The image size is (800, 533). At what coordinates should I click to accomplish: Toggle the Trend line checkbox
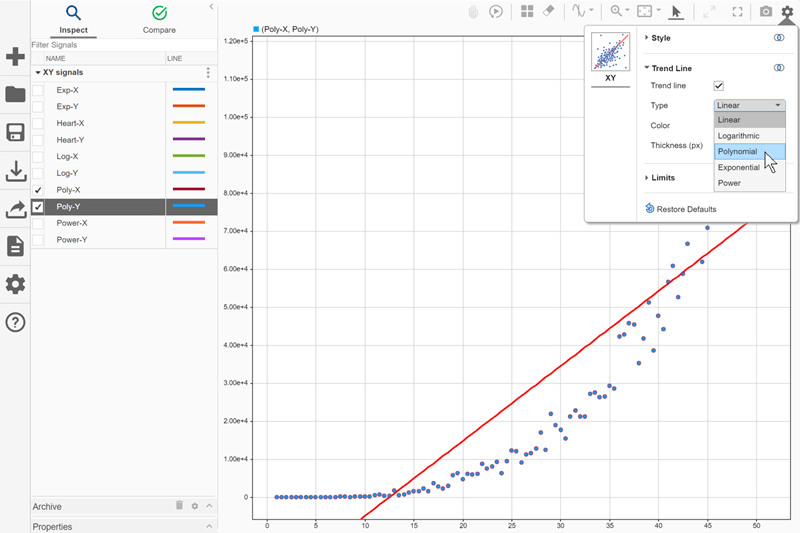[x=718, y=86]
